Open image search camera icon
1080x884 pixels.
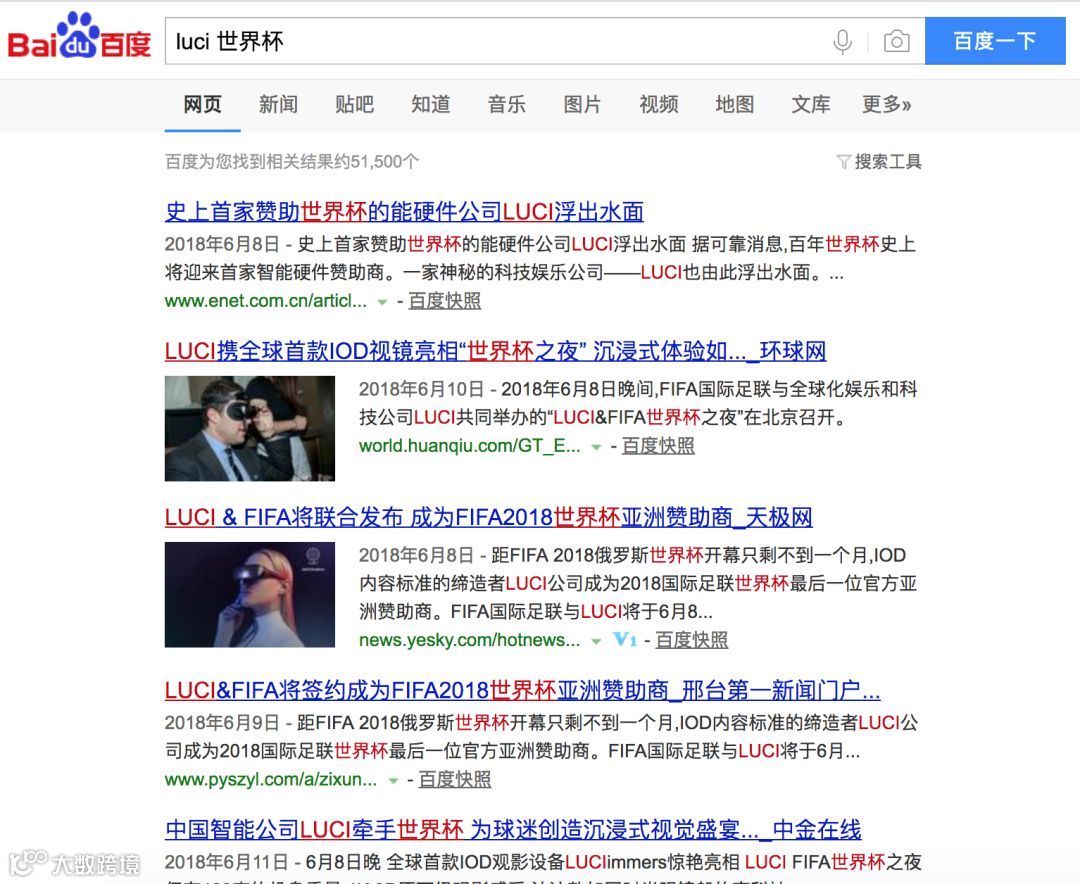coord(896,41)
